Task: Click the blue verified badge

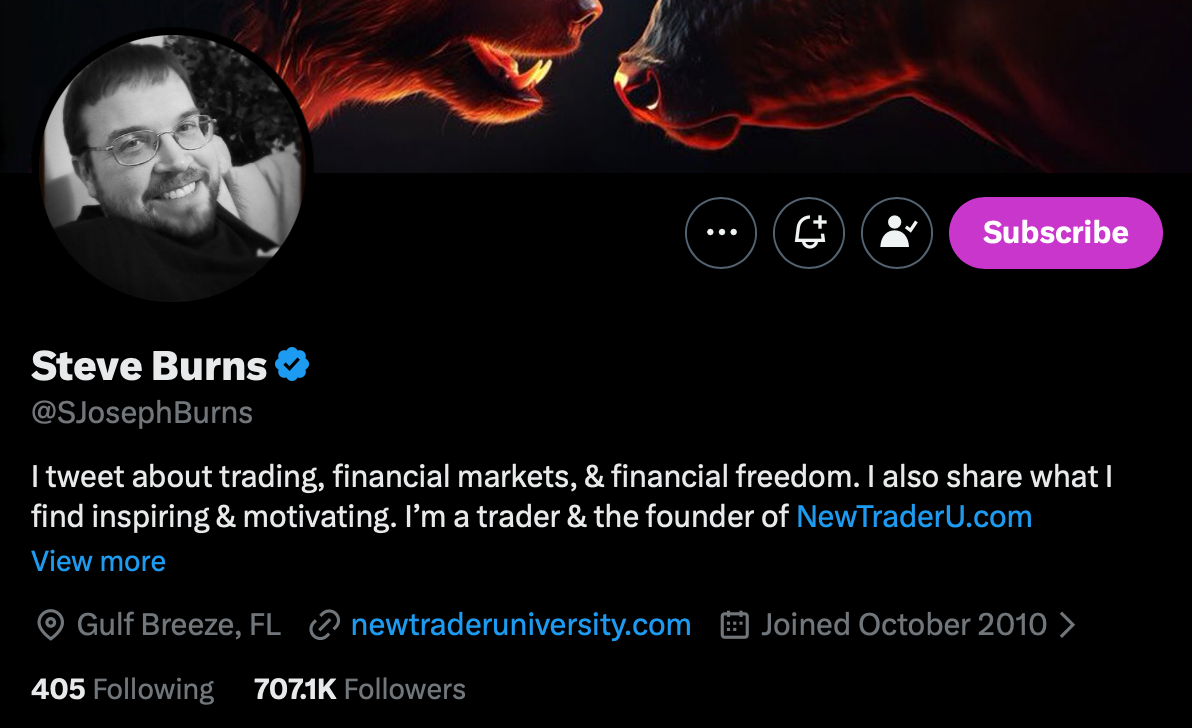Action: click(292, 366)
